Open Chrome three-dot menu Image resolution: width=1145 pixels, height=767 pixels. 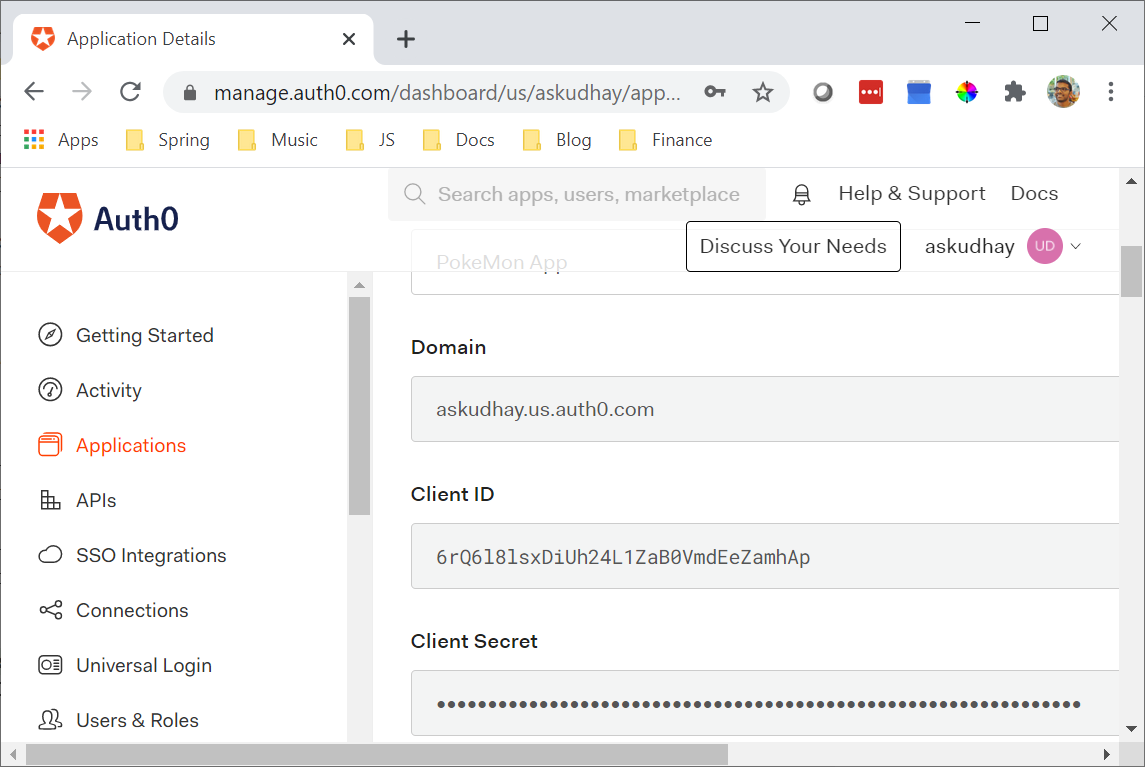[1111, 92]
